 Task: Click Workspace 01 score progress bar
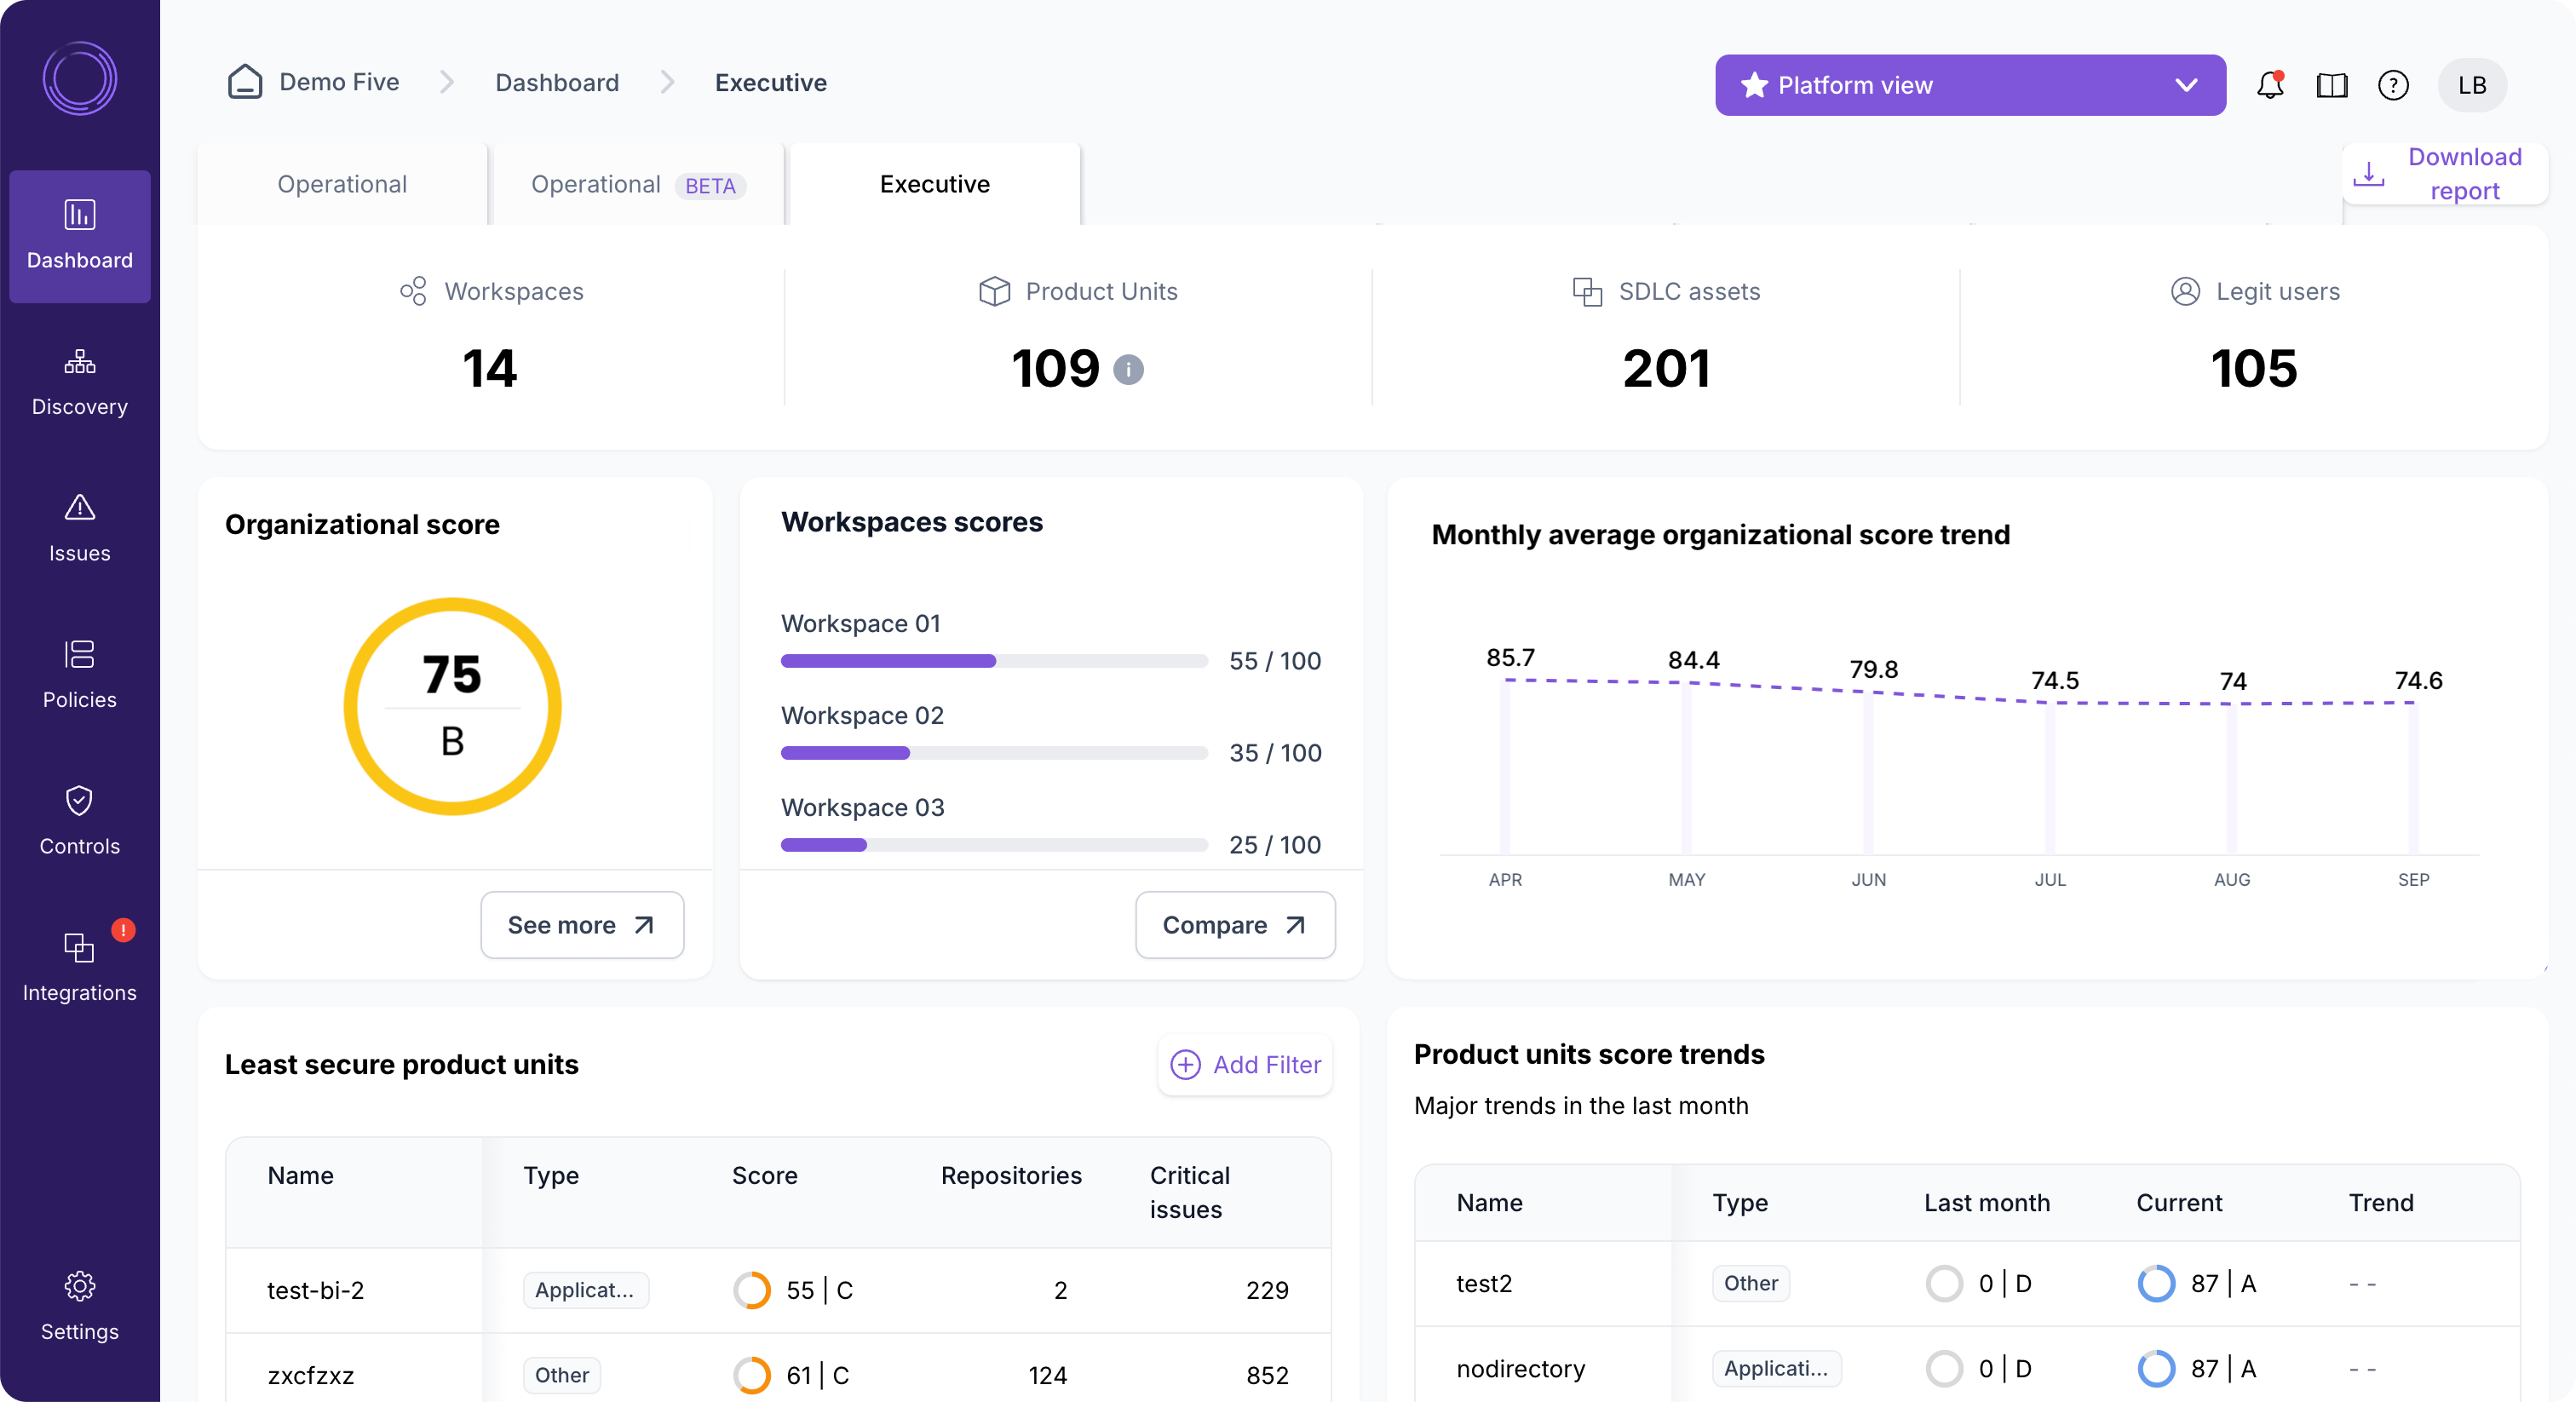coord(992,660)
